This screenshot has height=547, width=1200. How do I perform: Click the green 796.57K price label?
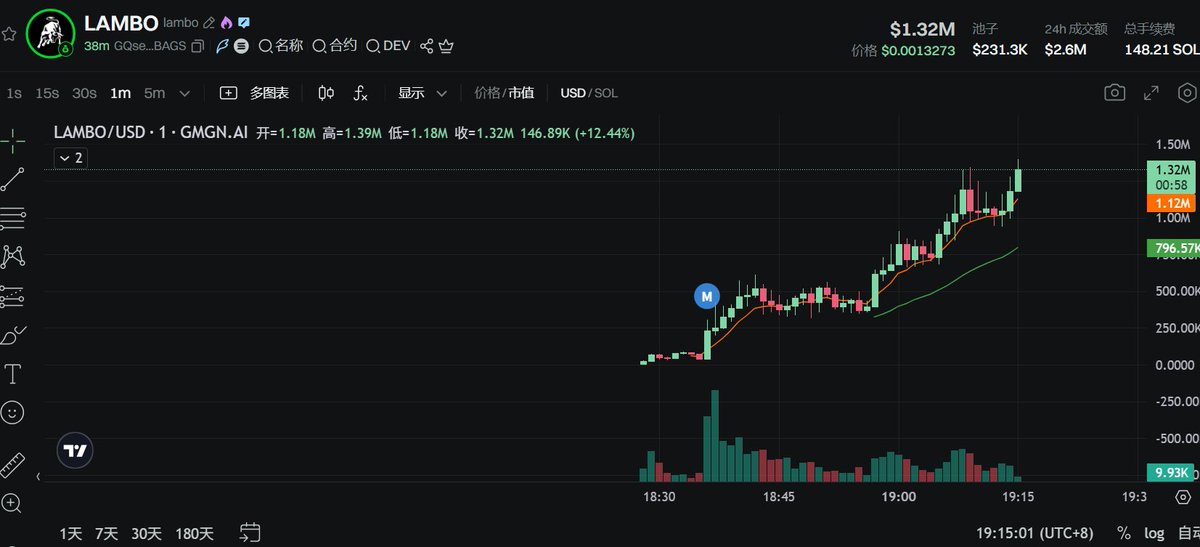pos(1172,248)
